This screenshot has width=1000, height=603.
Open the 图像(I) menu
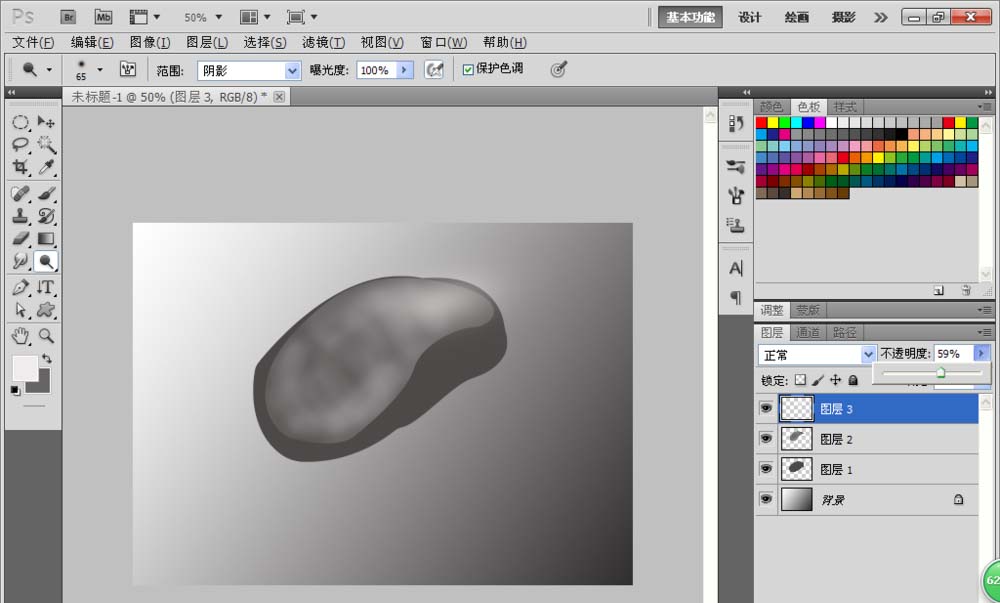pyautogui.click(x=150, y=42)
